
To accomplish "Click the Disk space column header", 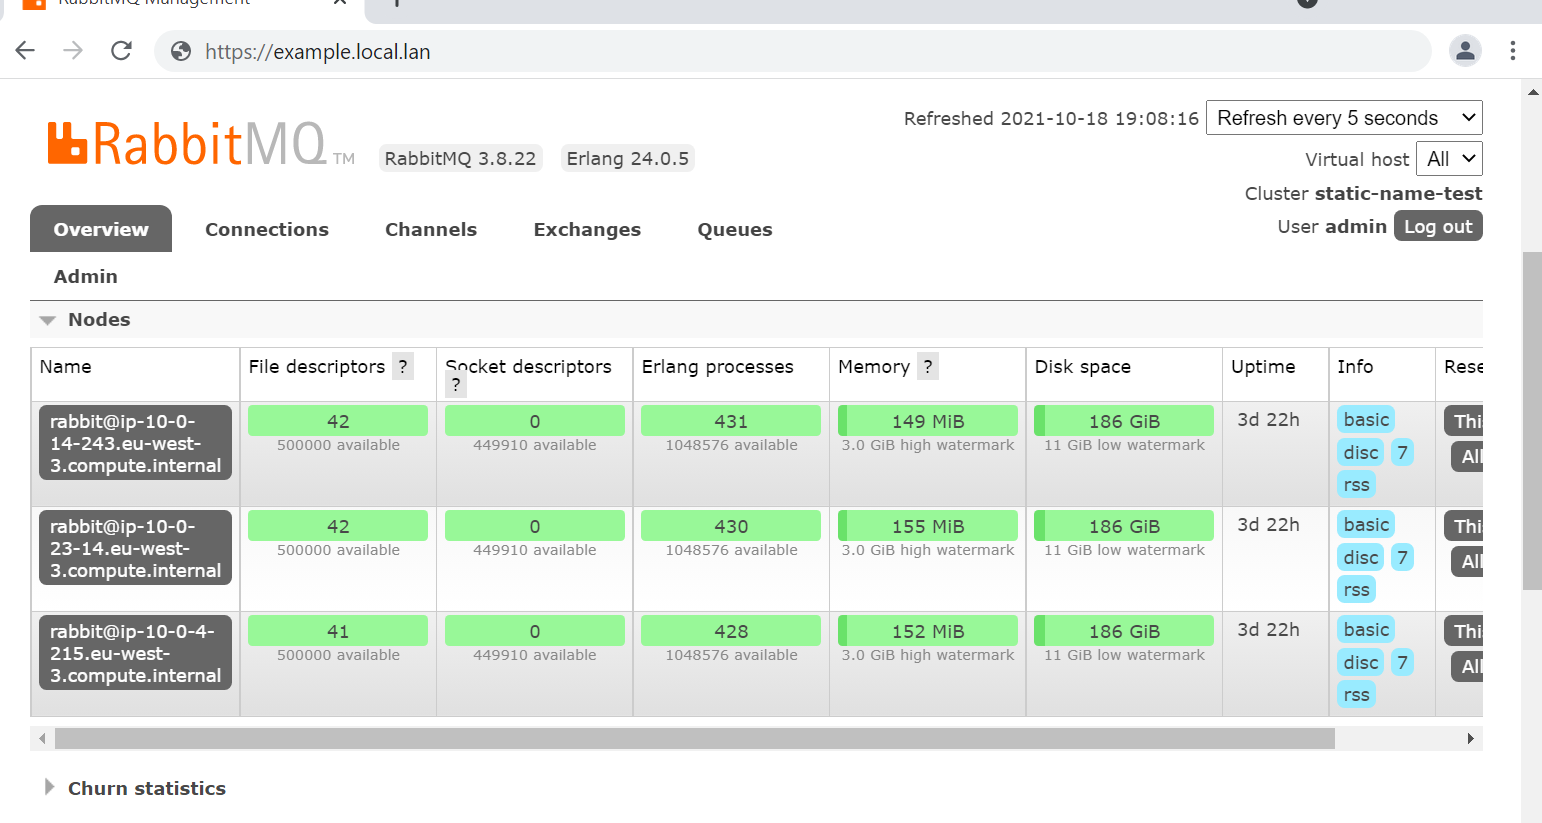I will click(x=1083, y=367).
